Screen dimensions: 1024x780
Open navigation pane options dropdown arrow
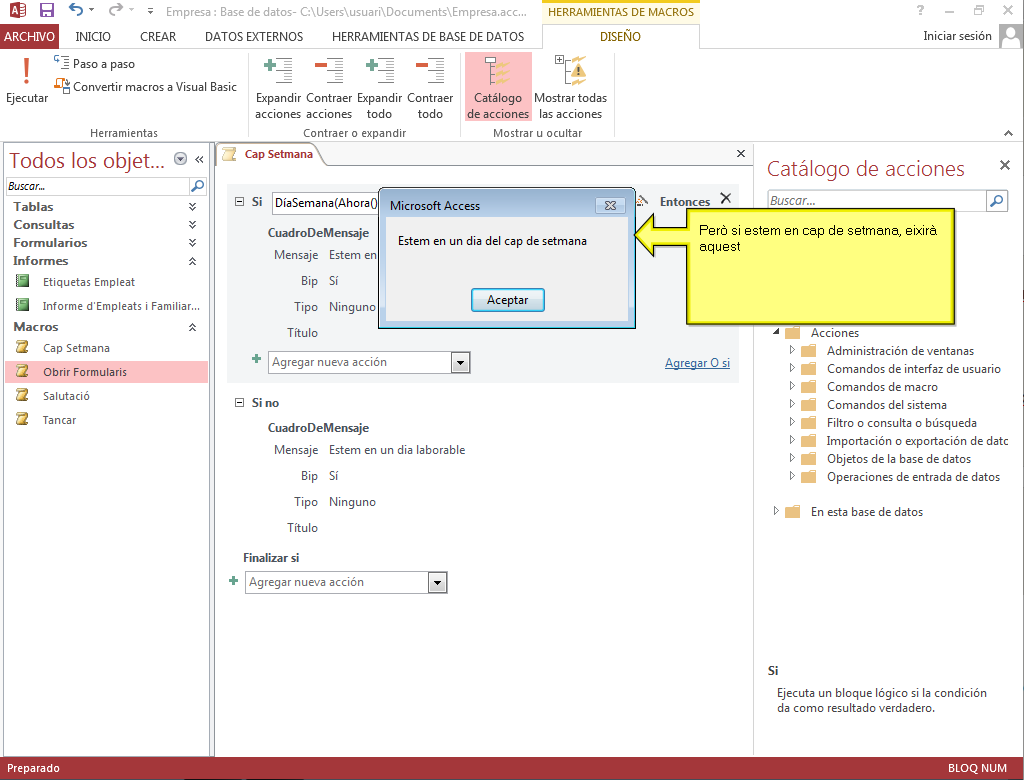(181, 159)
